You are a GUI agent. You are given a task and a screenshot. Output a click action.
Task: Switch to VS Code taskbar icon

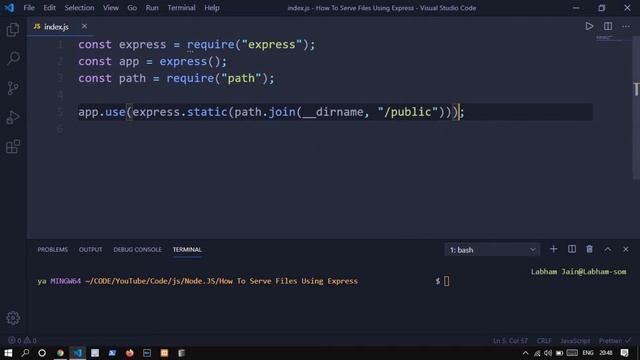tap(78, 353)
